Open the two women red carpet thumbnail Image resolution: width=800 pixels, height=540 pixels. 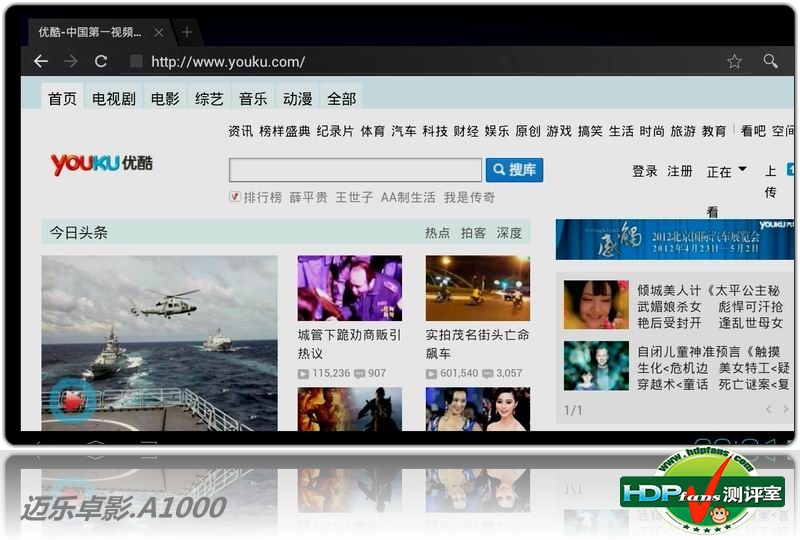[478, 409]
